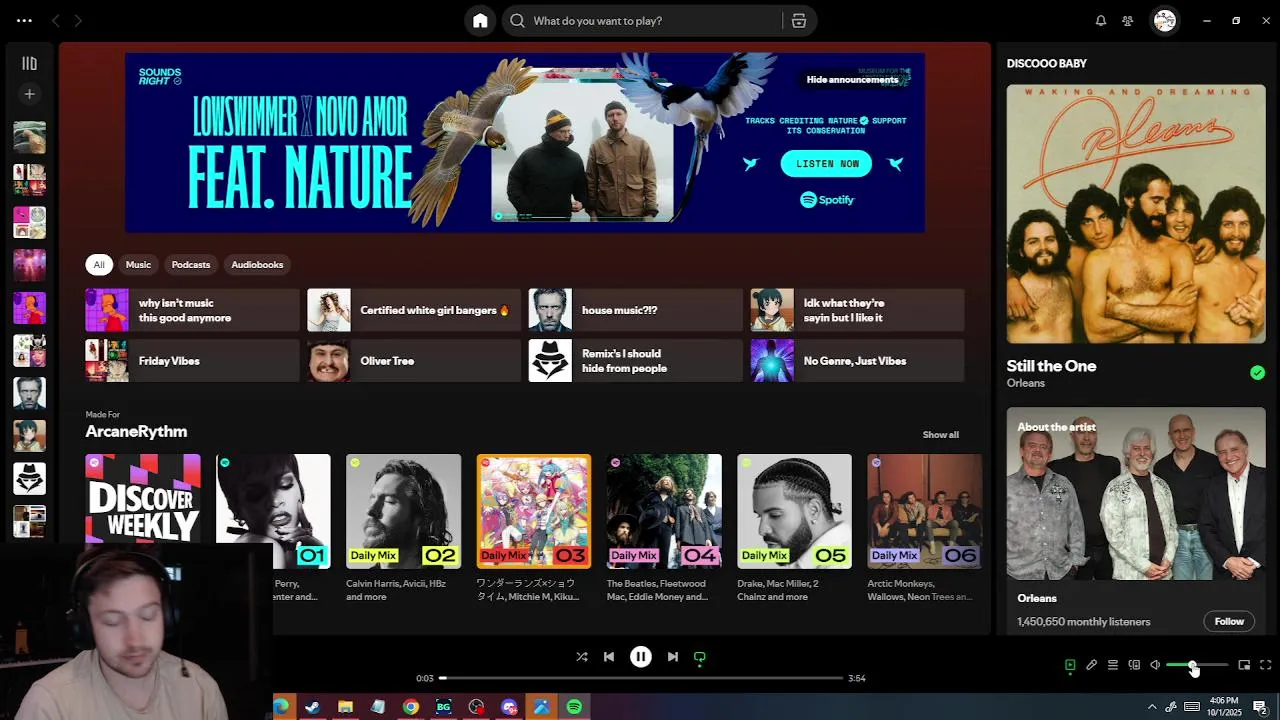1280x720 pixels.
Task: Open No Genre, Just Vibes playlist
Action: 858,361
